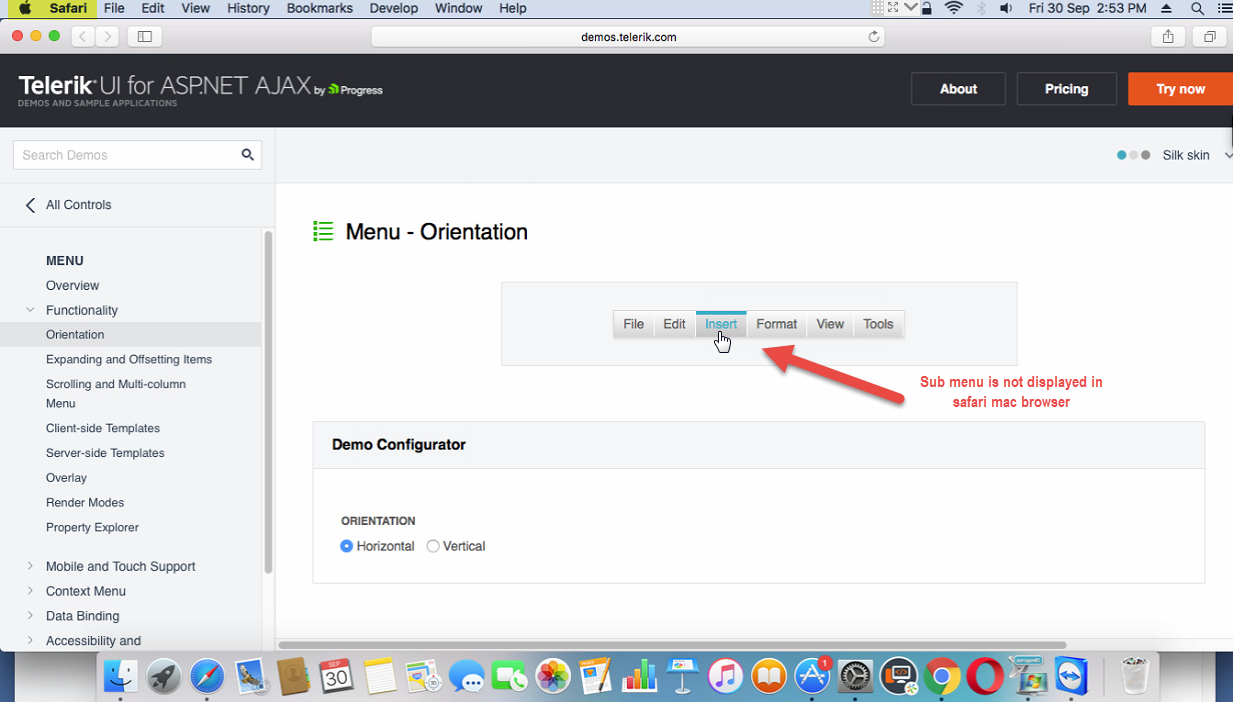
Task: Select the Vertical orientation radio button
Action: (x=433, y=546)
